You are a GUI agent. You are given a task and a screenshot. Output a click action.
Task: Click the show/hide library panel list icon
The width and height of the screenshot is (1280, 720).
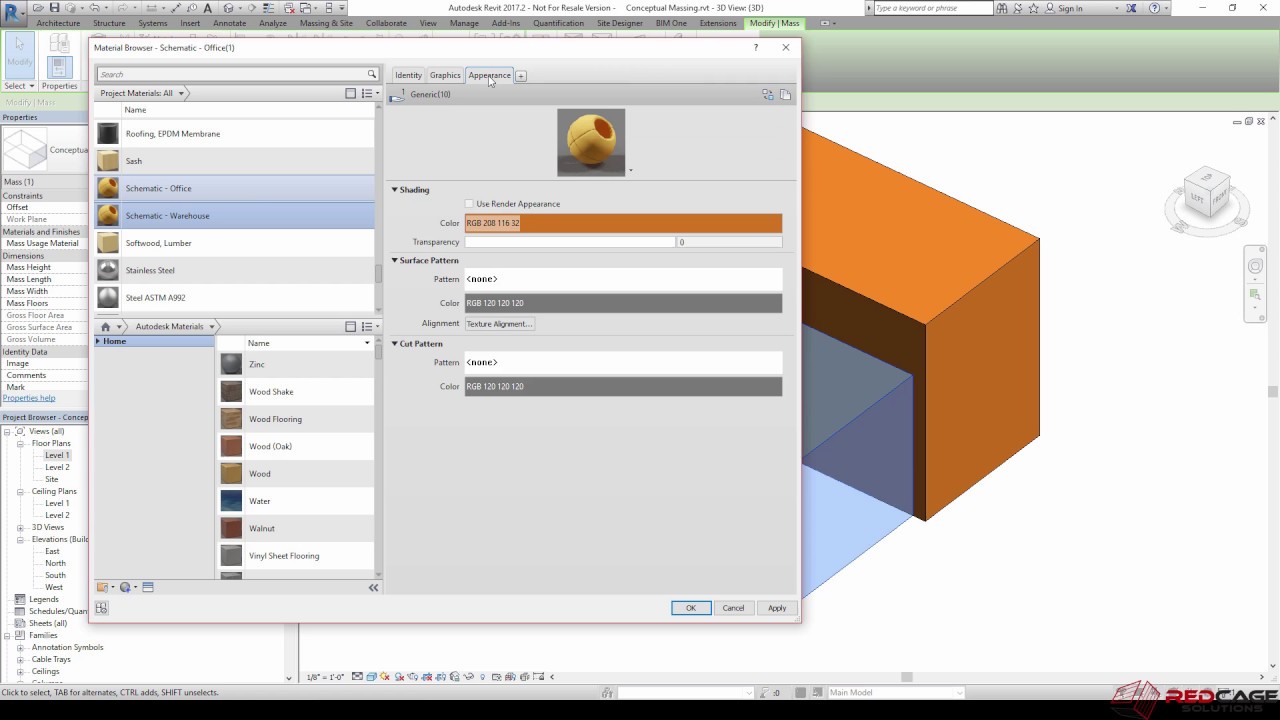148,587
